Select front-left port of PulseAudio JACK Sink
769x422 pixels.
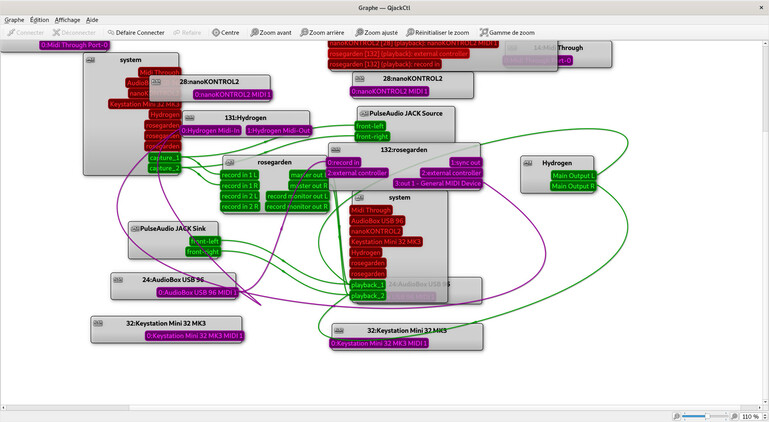pyautogui.click(x=205, y=241)
